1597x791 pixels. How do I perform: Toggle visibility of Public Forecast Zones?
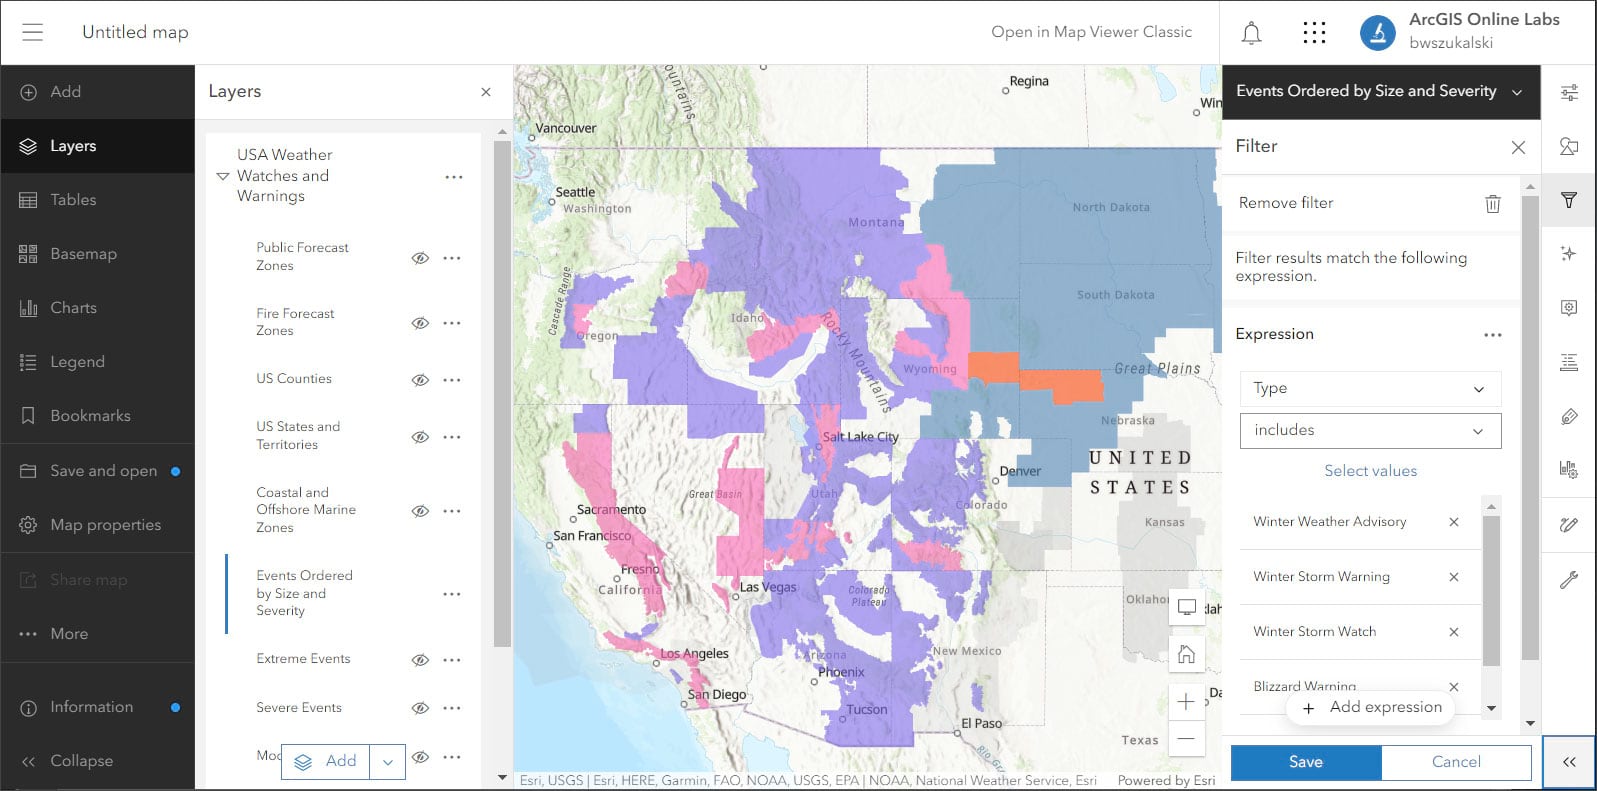click(x=421, y=258)
